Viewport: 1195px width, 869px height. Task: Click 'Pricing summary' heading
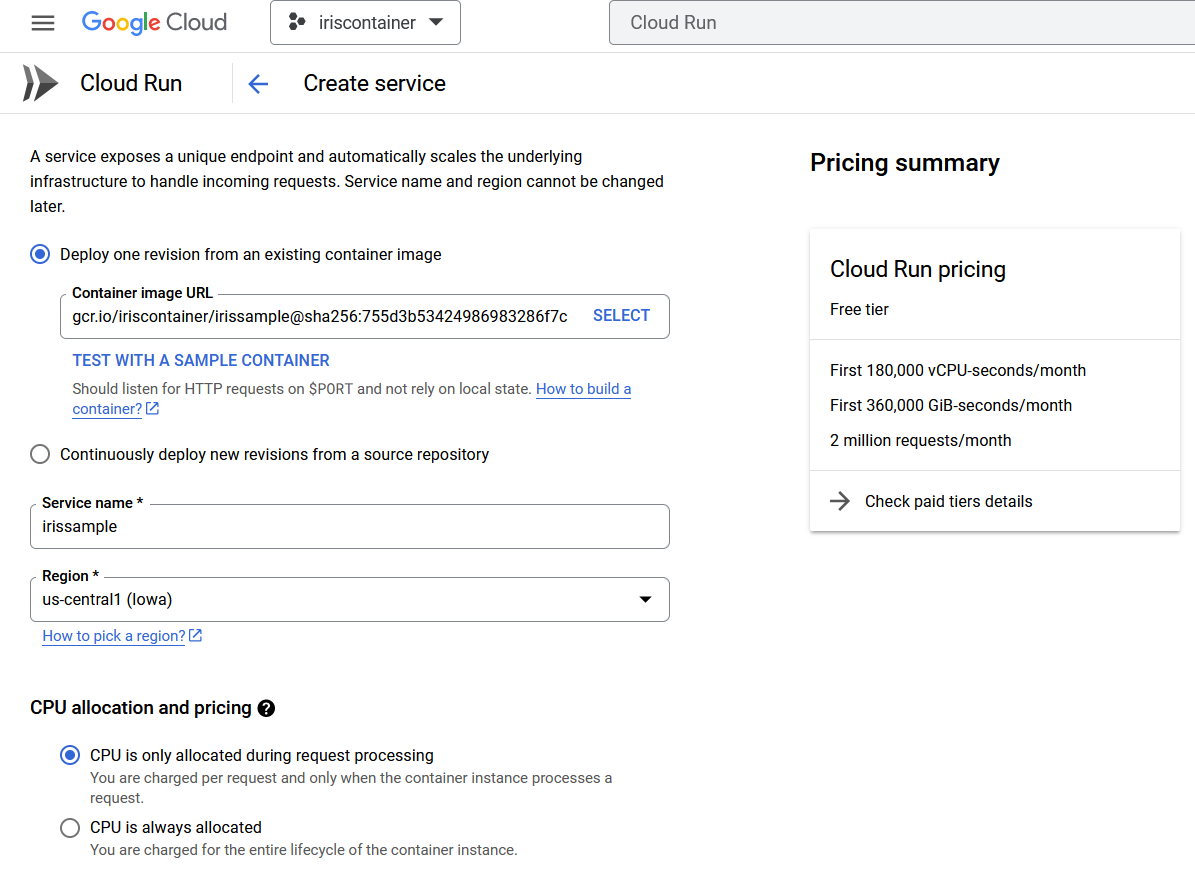pos(905,162)
